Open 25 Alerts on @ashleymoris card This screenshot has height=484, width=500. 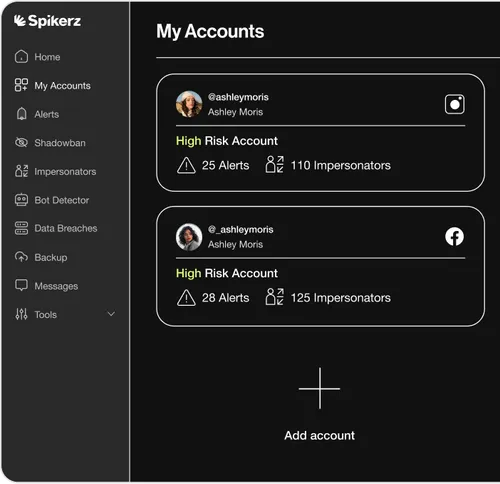click(x=225, y=165)
